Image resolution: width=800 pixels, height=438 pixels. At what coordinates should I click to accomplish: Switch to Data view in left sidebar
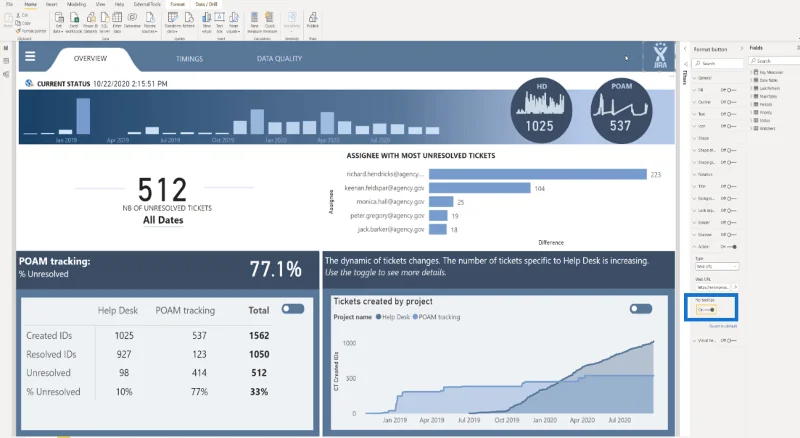coord(6,61)
